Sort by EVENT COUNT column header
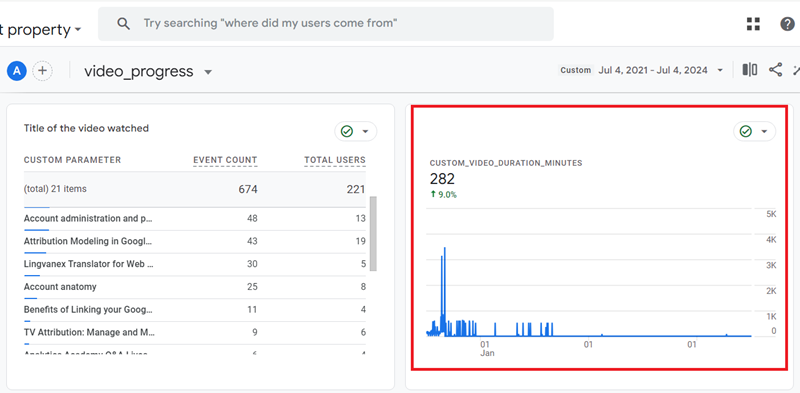The image size is (800, 393). [225, 160]
